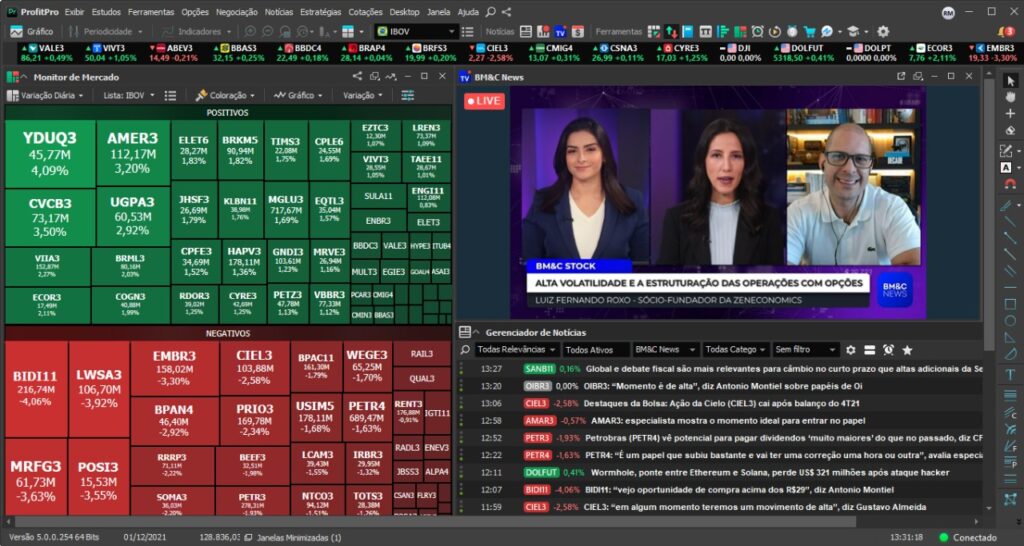Viewport: 1024px width, 546px height.
Task: Open the BM&C News source dropdown
Action: tap(666, 350)
